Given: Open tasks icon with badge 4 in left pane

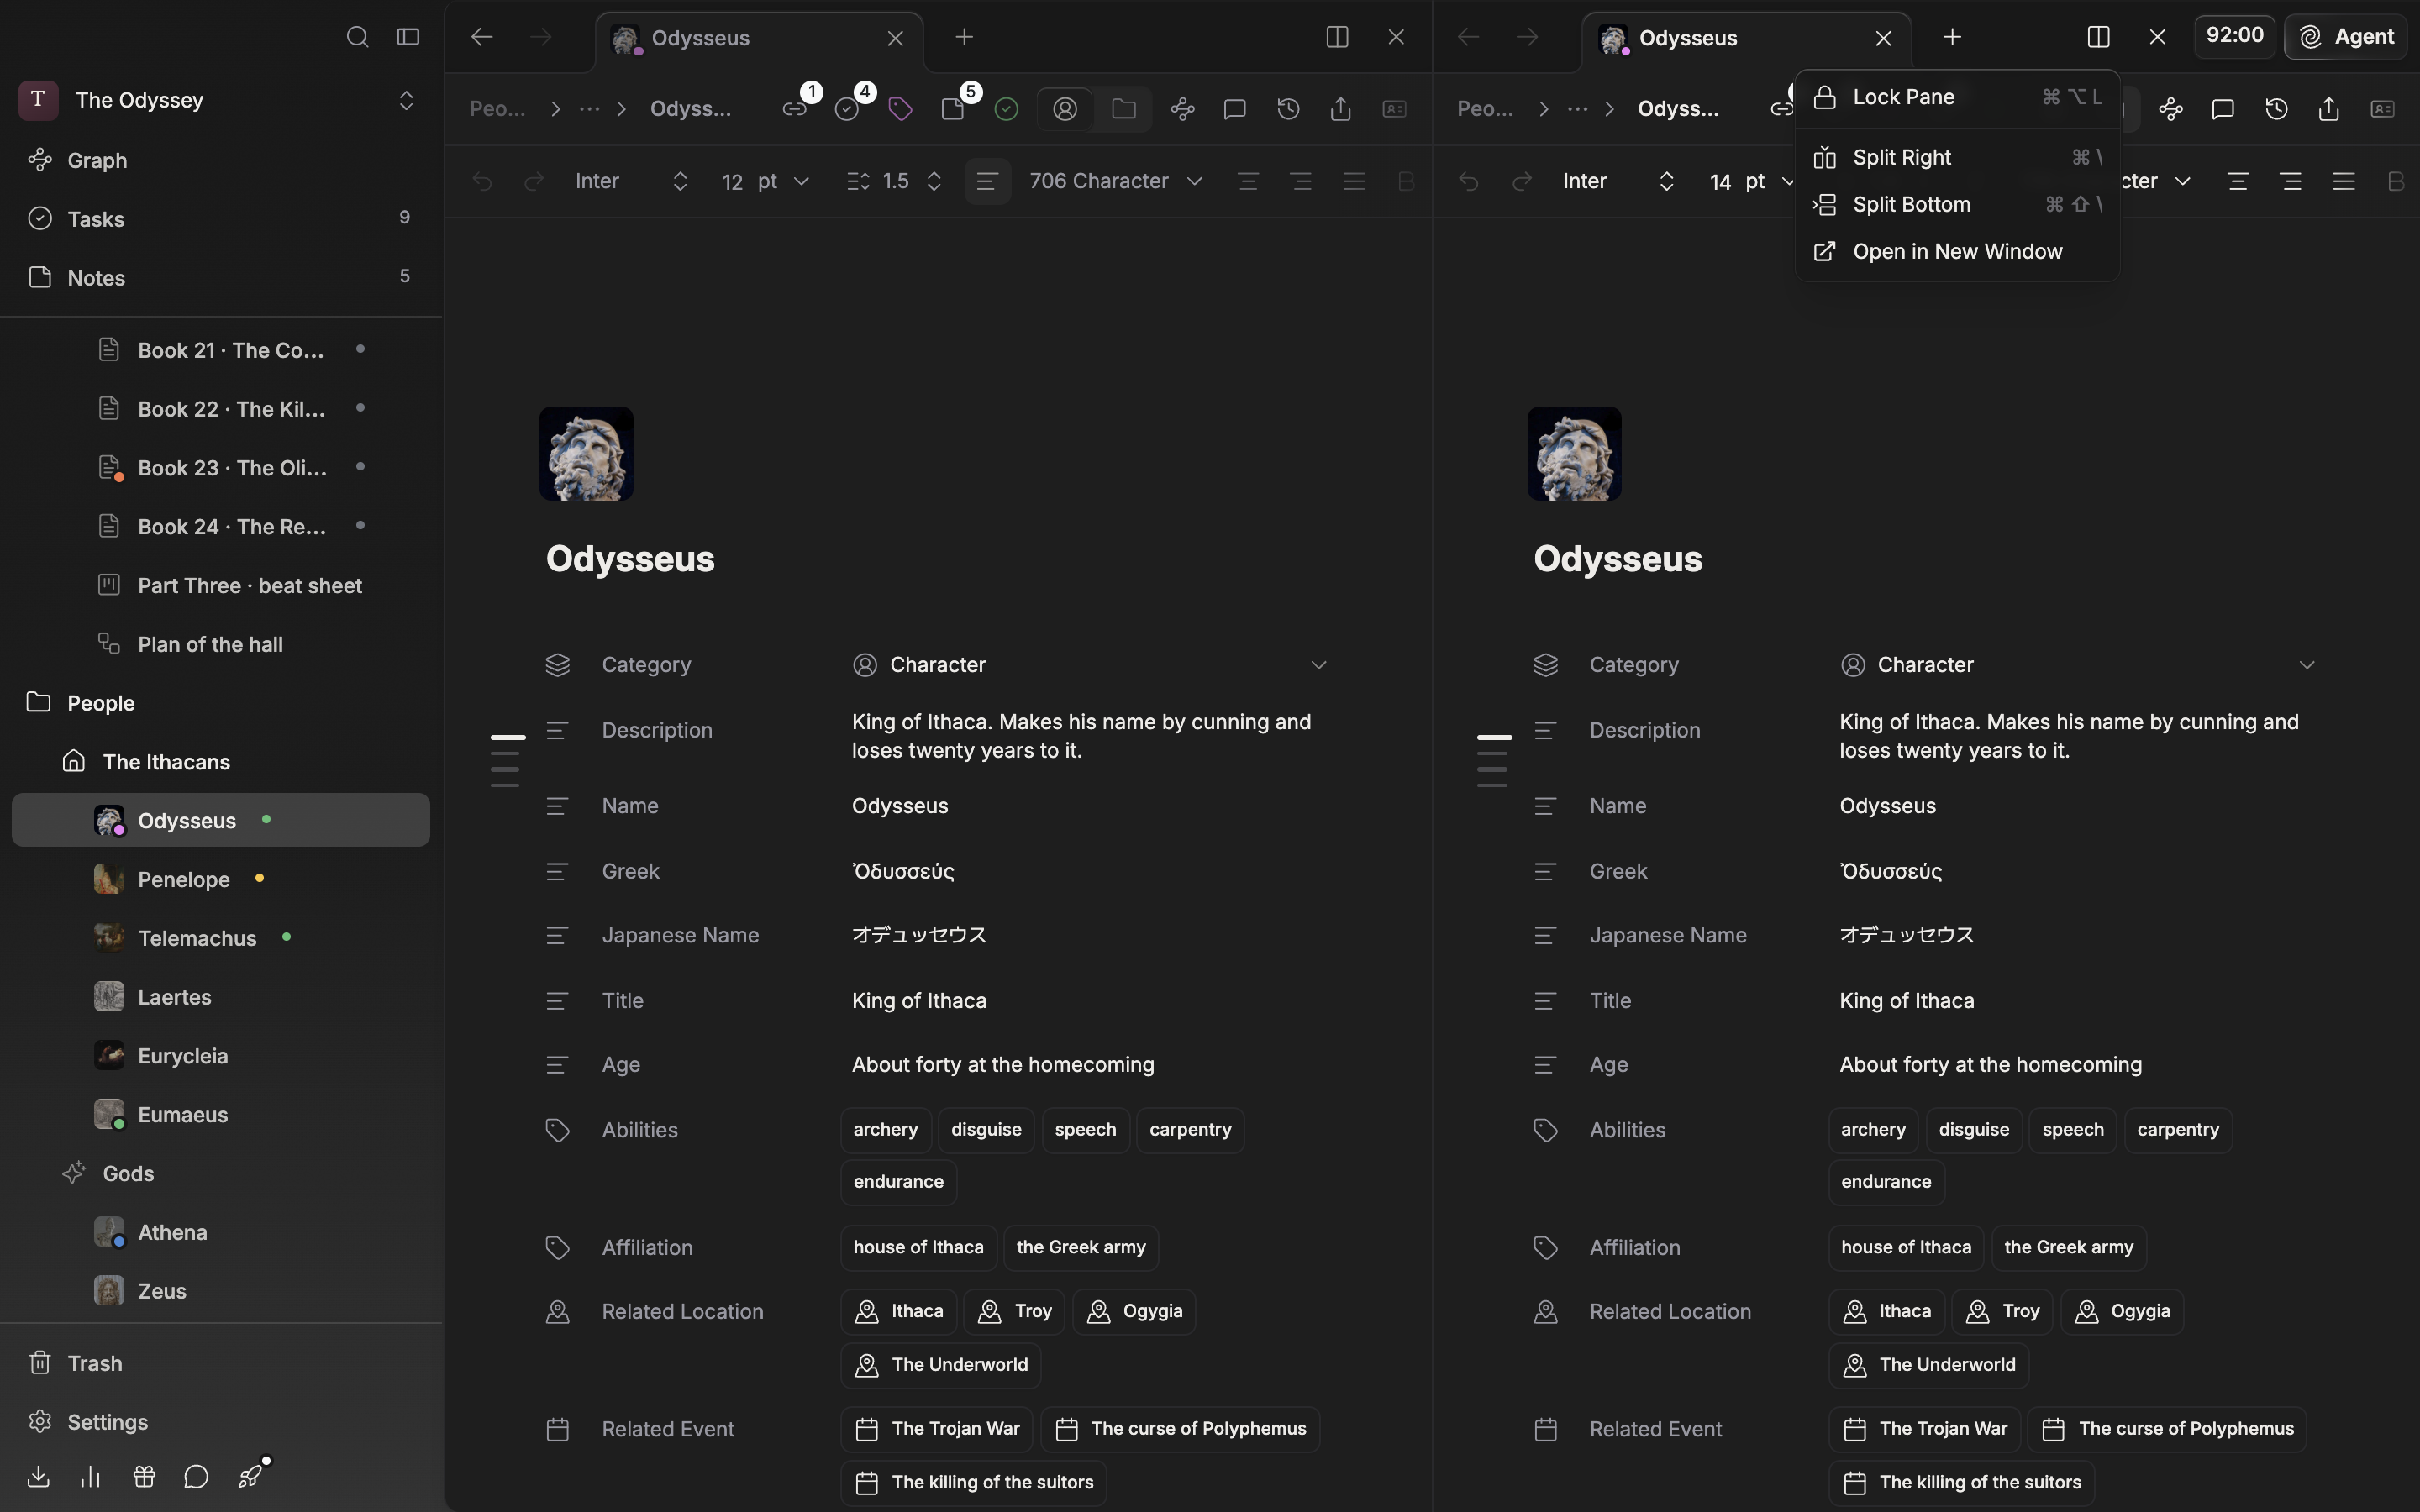Looking at the screenshot, I should point(848,109).
